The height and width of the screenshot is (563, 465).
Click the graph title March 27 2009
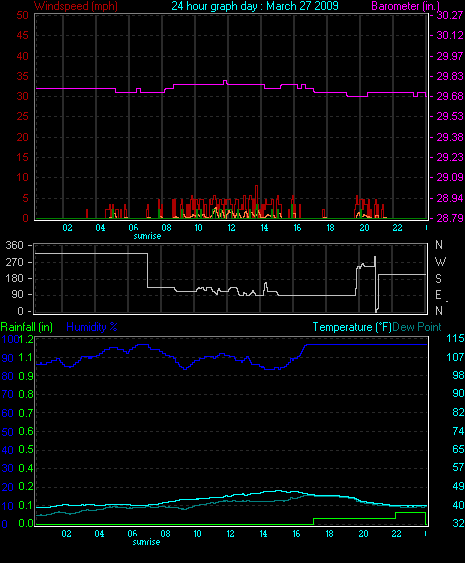tap(255, 6)
